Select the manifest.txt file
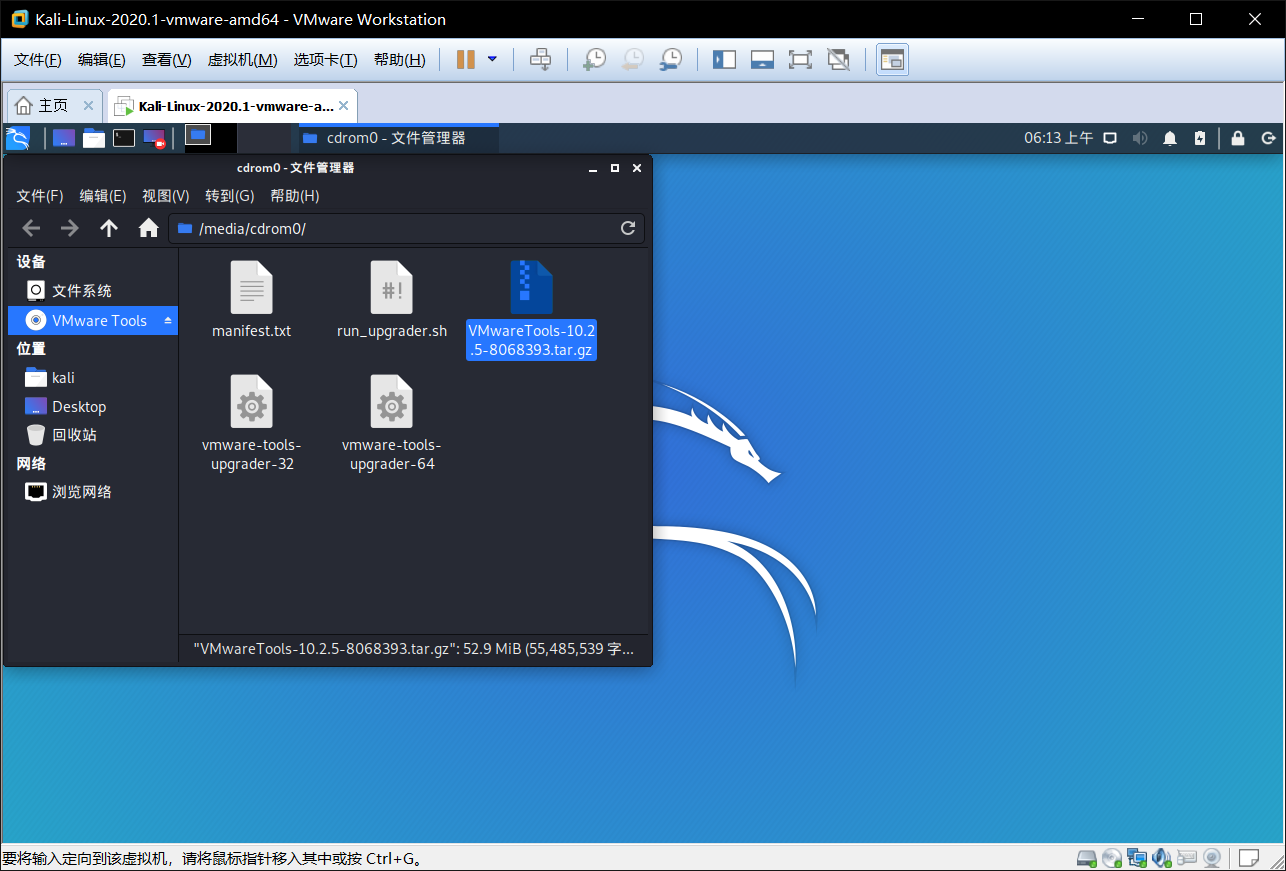 coord(252,300)
